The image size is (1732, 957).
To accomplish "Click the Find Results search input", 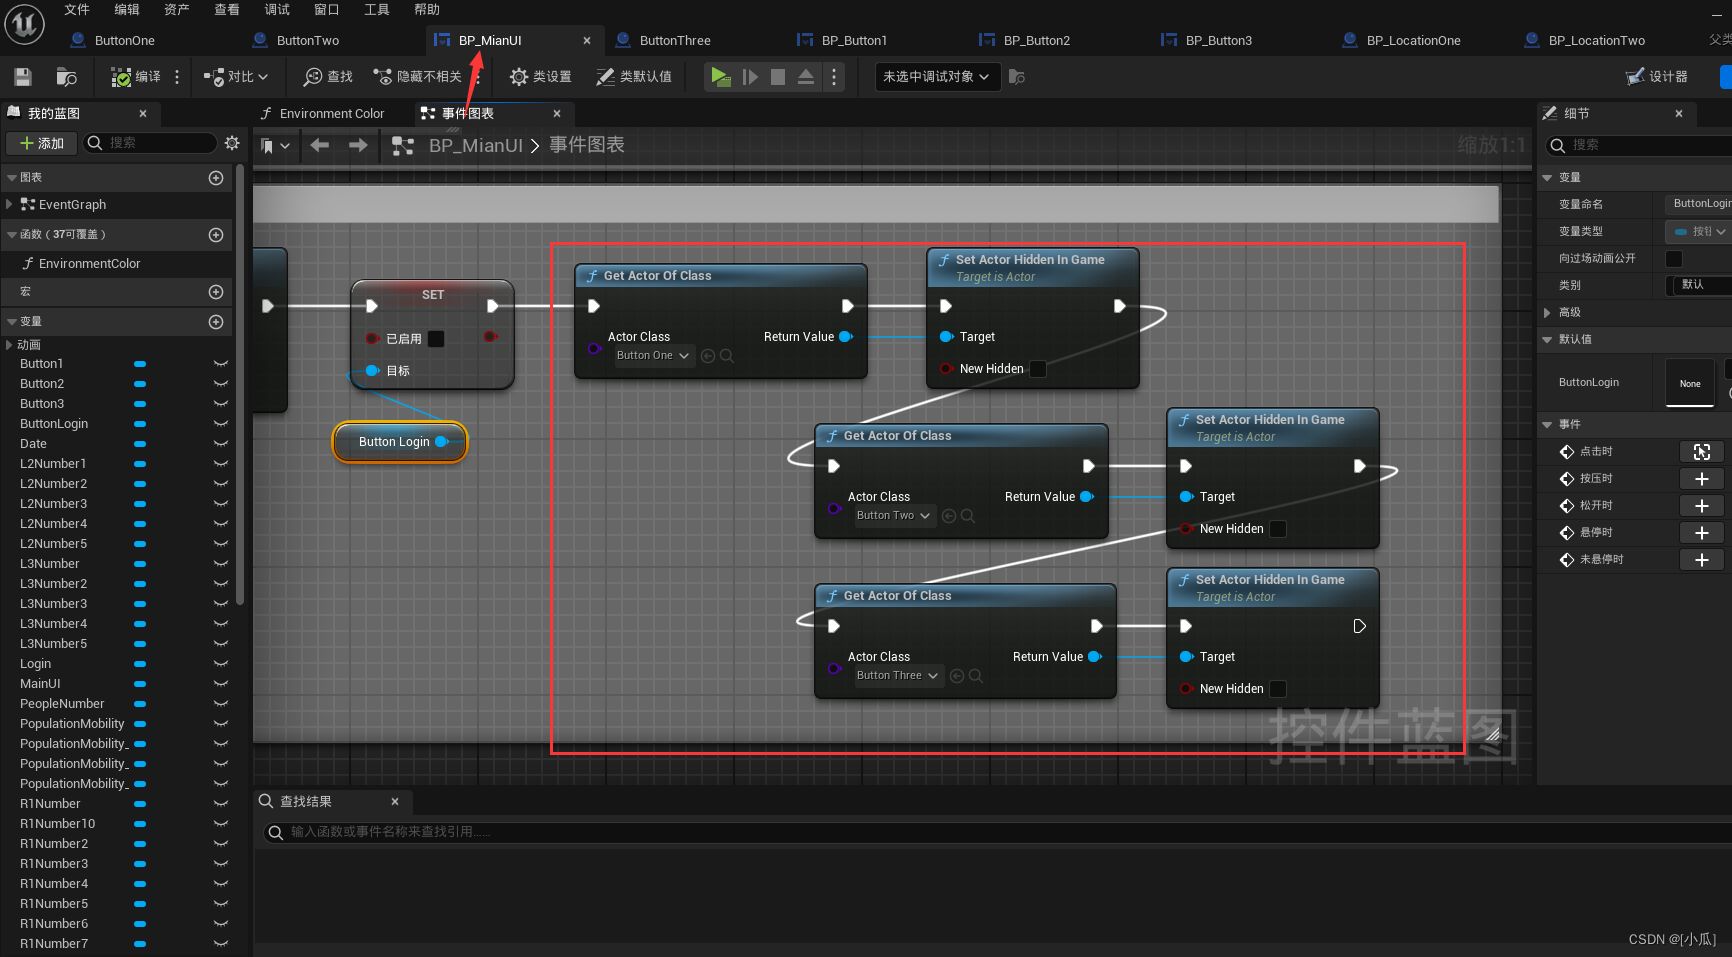I will pos(995,832).
